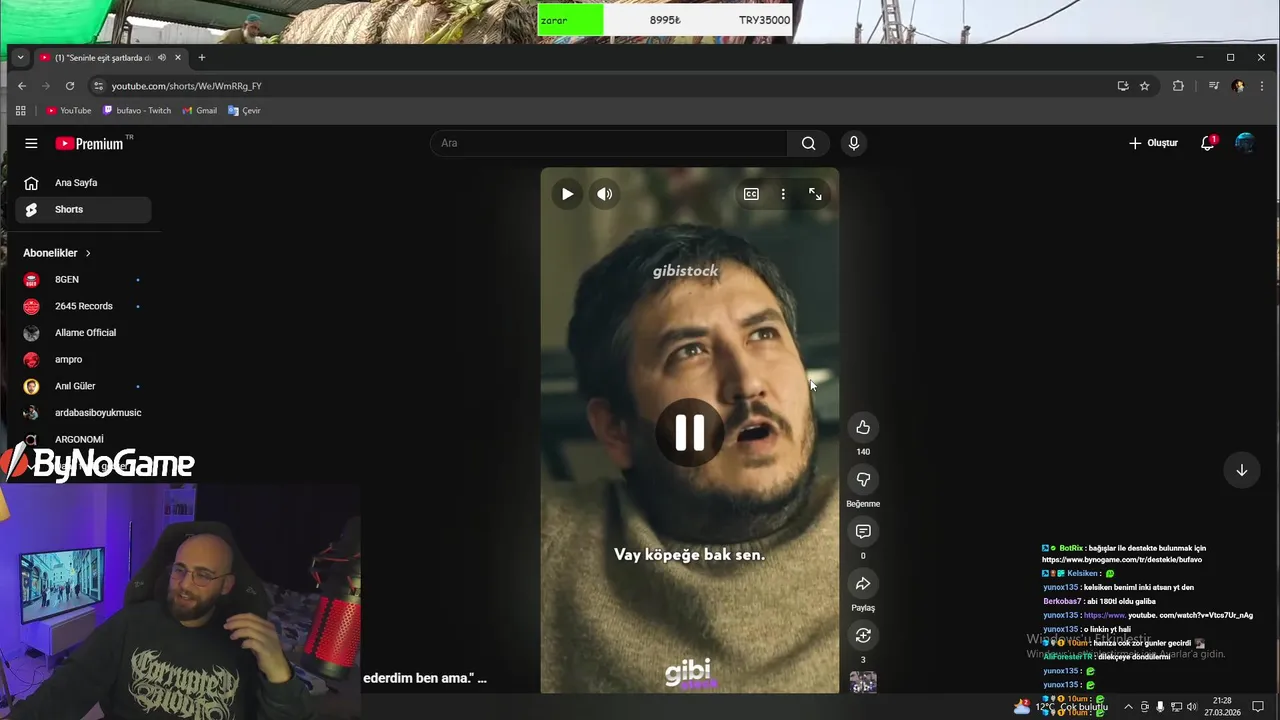The height and width of the screenshot is (720, 1280).
Task: Show hidden tray icons chevron
Action: pos(1128,707)
